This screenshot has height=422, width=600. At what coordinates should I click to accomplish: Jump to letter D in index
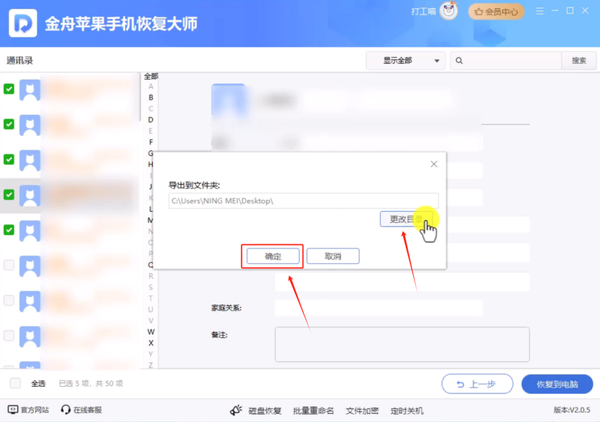click(x=151, y=120)
